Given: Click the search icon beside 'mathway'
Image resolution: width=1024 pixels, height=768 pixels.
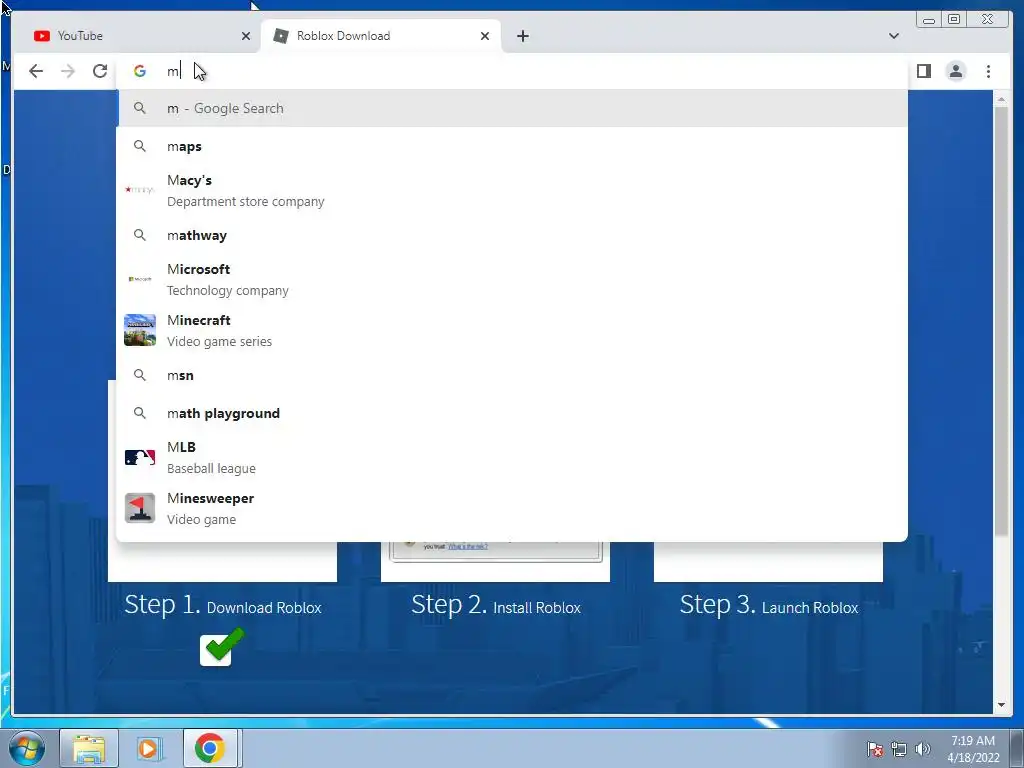Looking at the screenshot, I should [140, 235].
